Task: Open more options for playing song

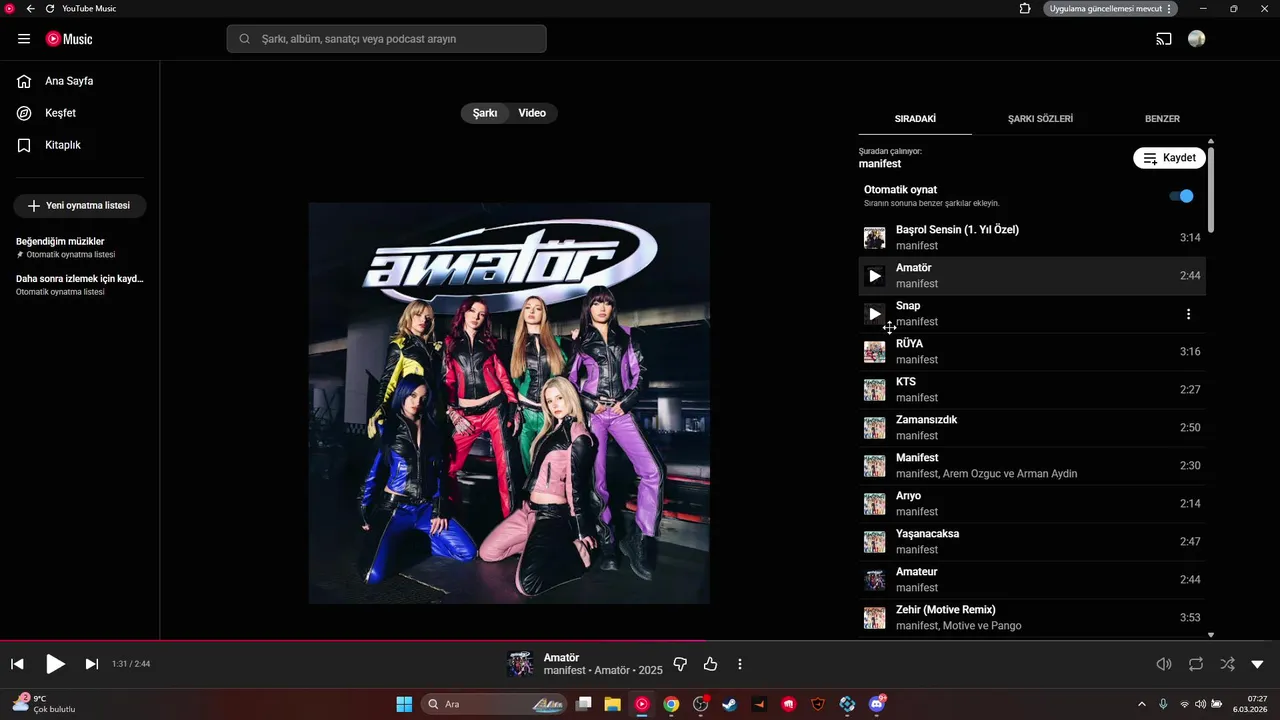Action: (x=740, y=664)
